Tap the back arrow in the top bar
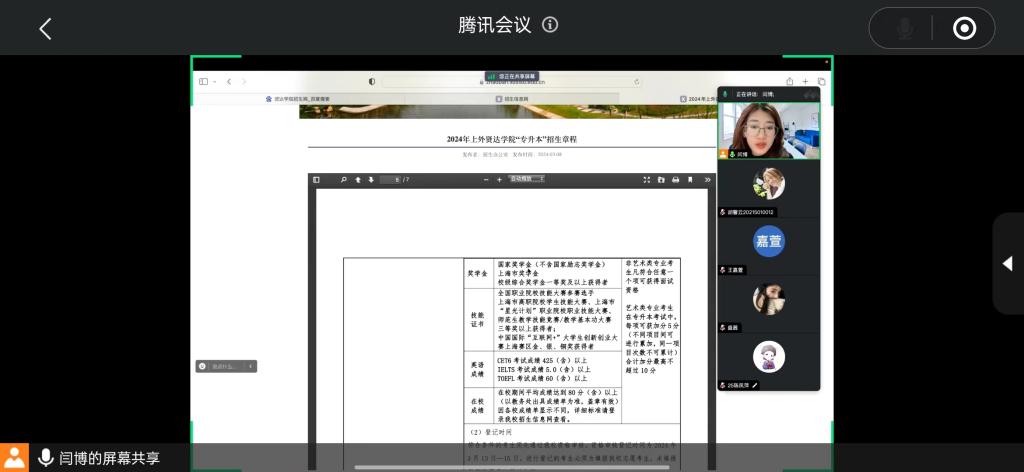 click(45, 28)
